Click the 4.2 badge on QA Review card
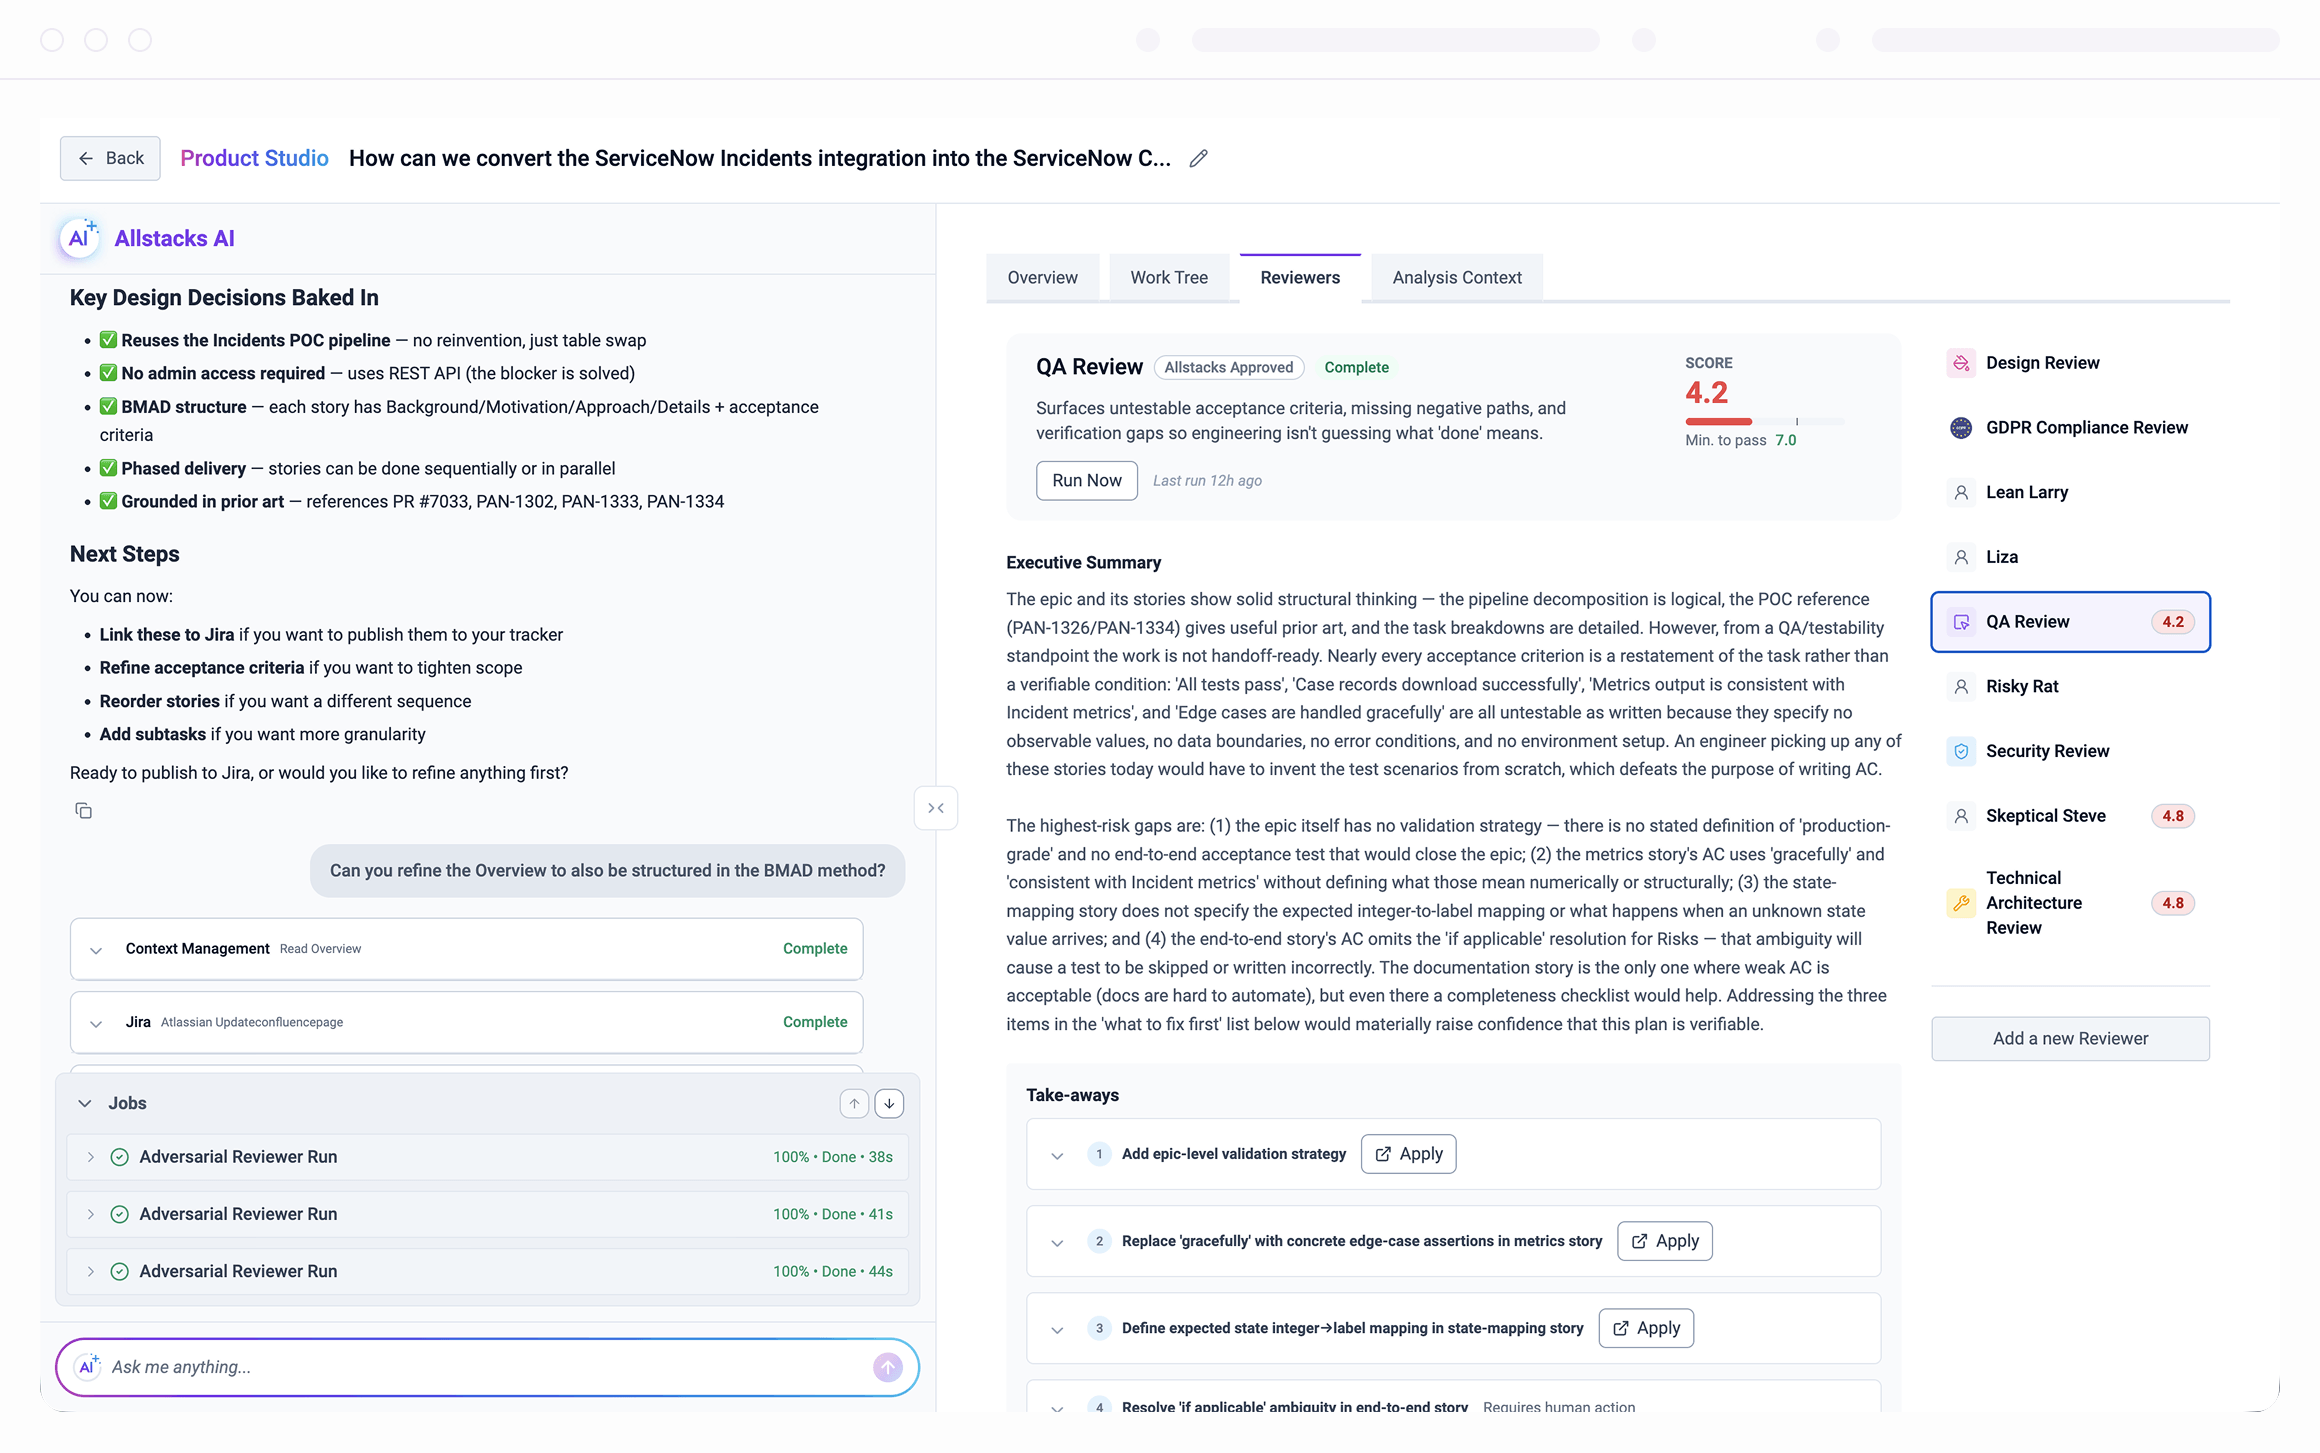Screen dimensions: 2320x1453 coord(2172,622)
